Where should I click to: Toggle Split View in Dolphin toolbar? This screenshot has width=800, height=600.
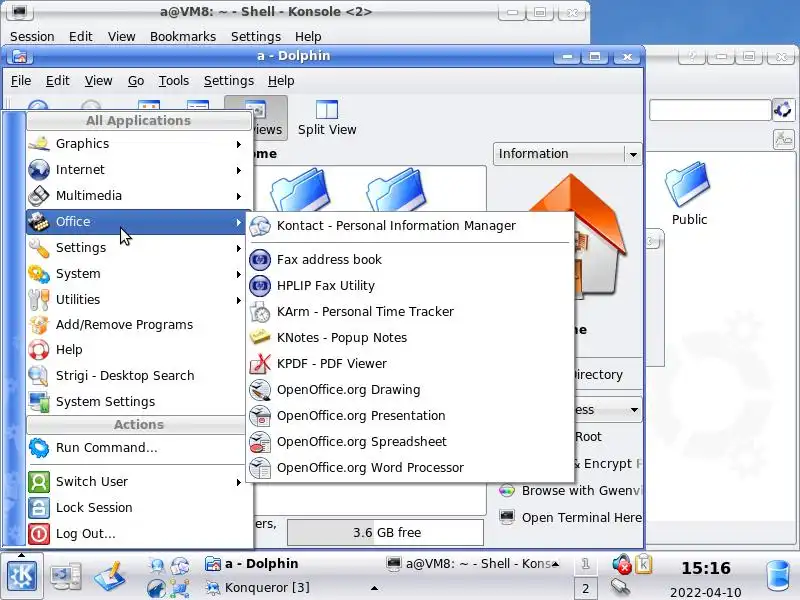point(327,118)
